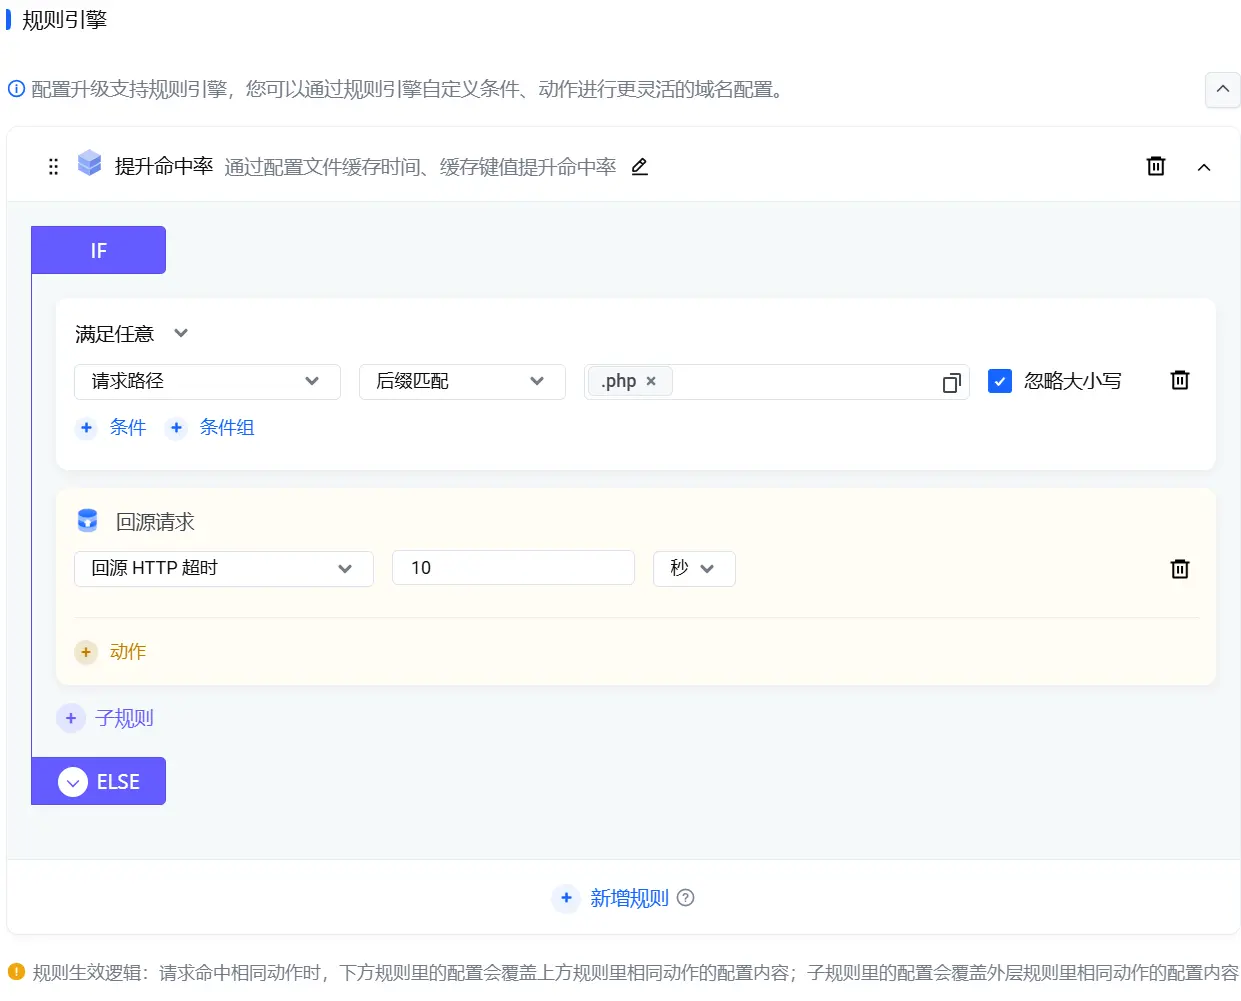The width and height of the screenshot is (1241, 1001).
Task: Delete the 回源 HTTP 超时 action row
Action: point(1180,569)
